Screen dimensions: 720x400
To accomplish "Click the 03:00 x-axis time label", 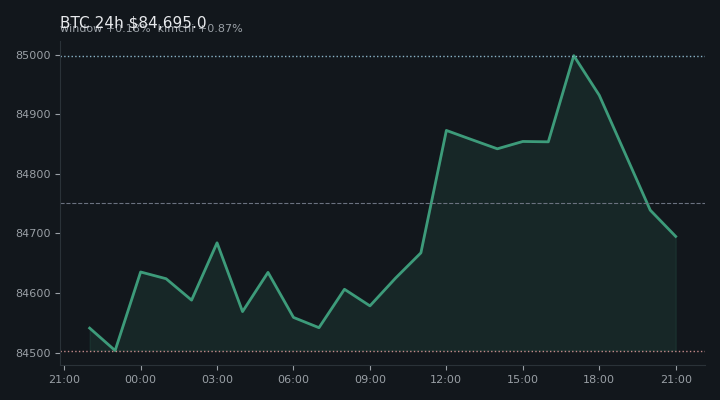I will pyautogui.click(x=217, y=379).
